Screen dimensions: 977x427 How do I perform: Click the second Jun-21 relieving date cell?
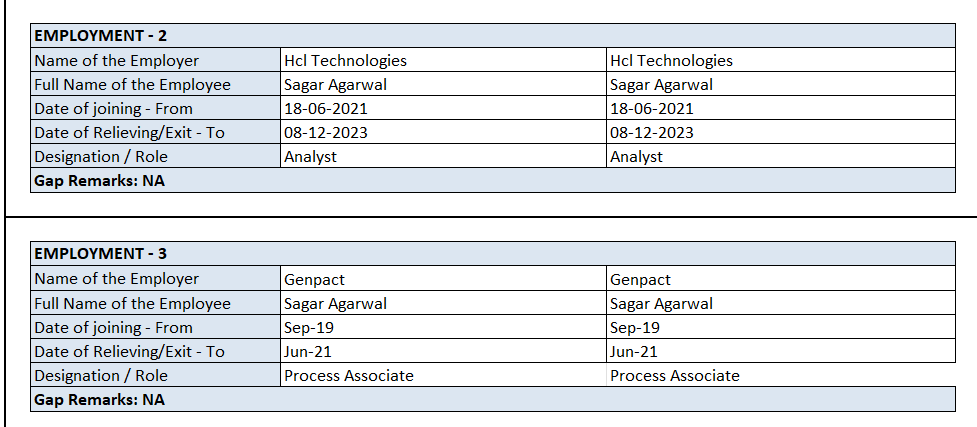click(x=634, y=351)
